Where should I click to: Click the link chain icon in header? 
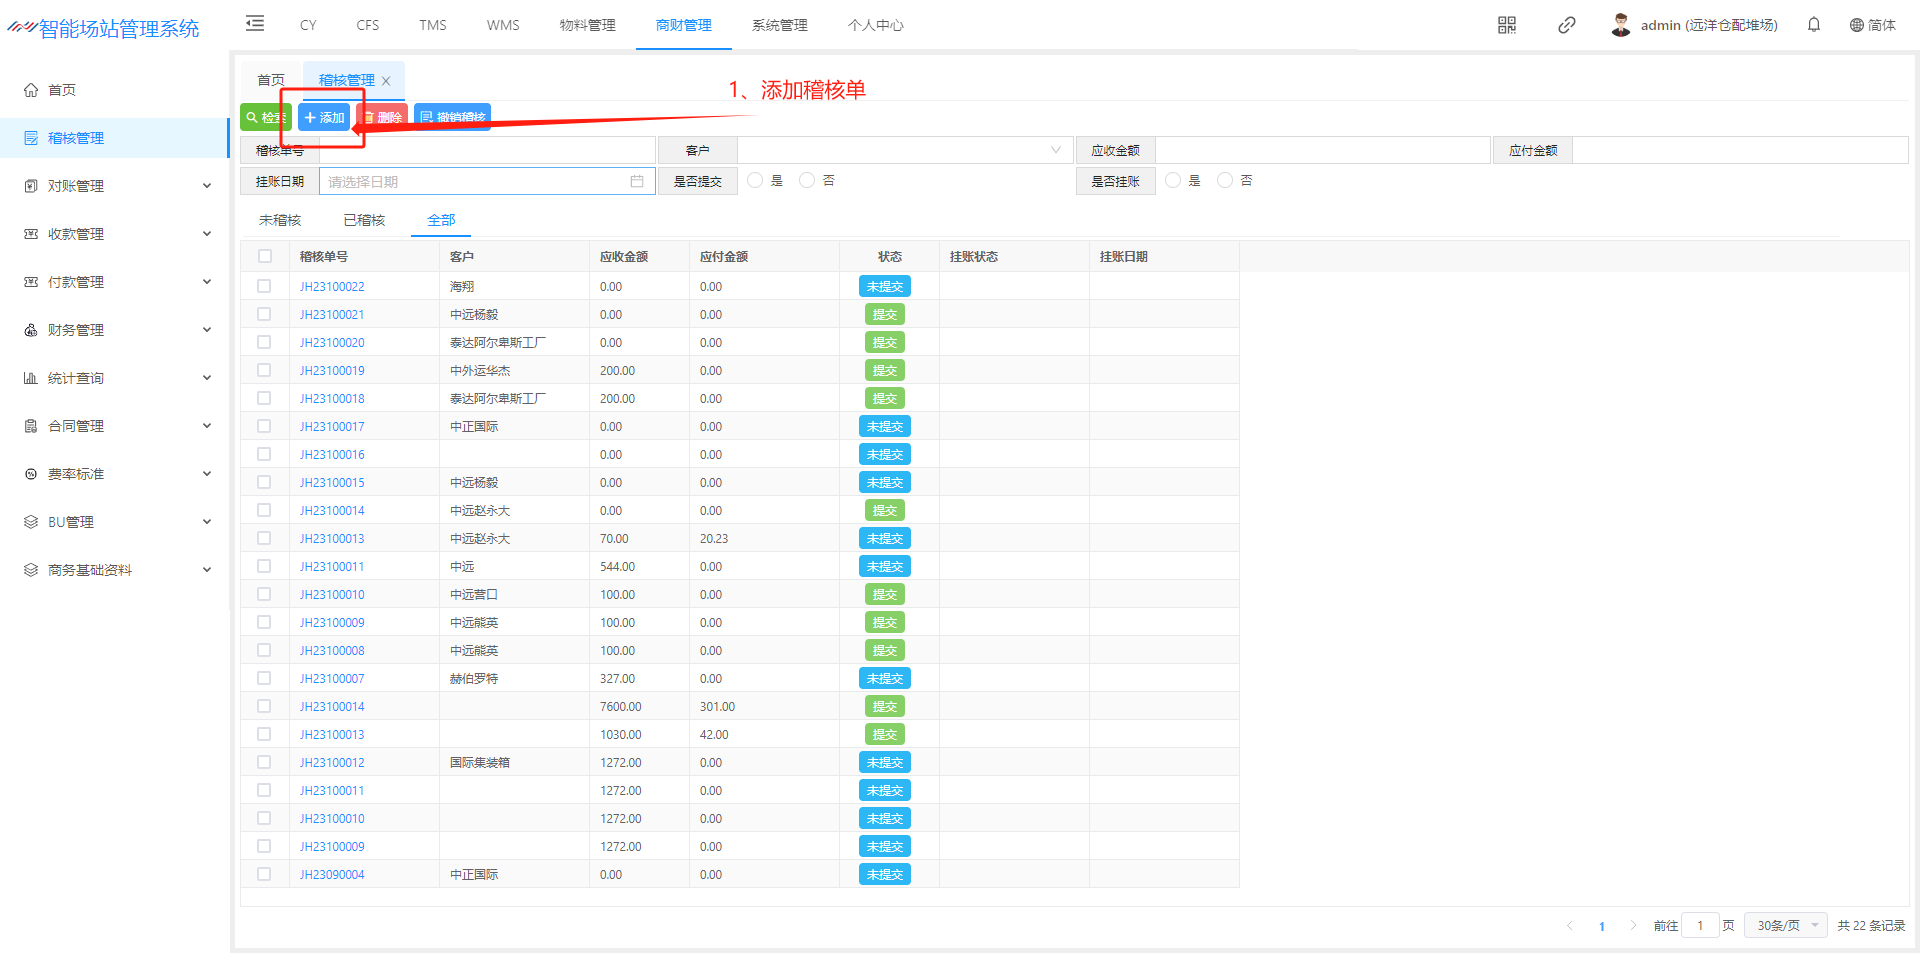pyautogui.click(x=1566, y=25)
